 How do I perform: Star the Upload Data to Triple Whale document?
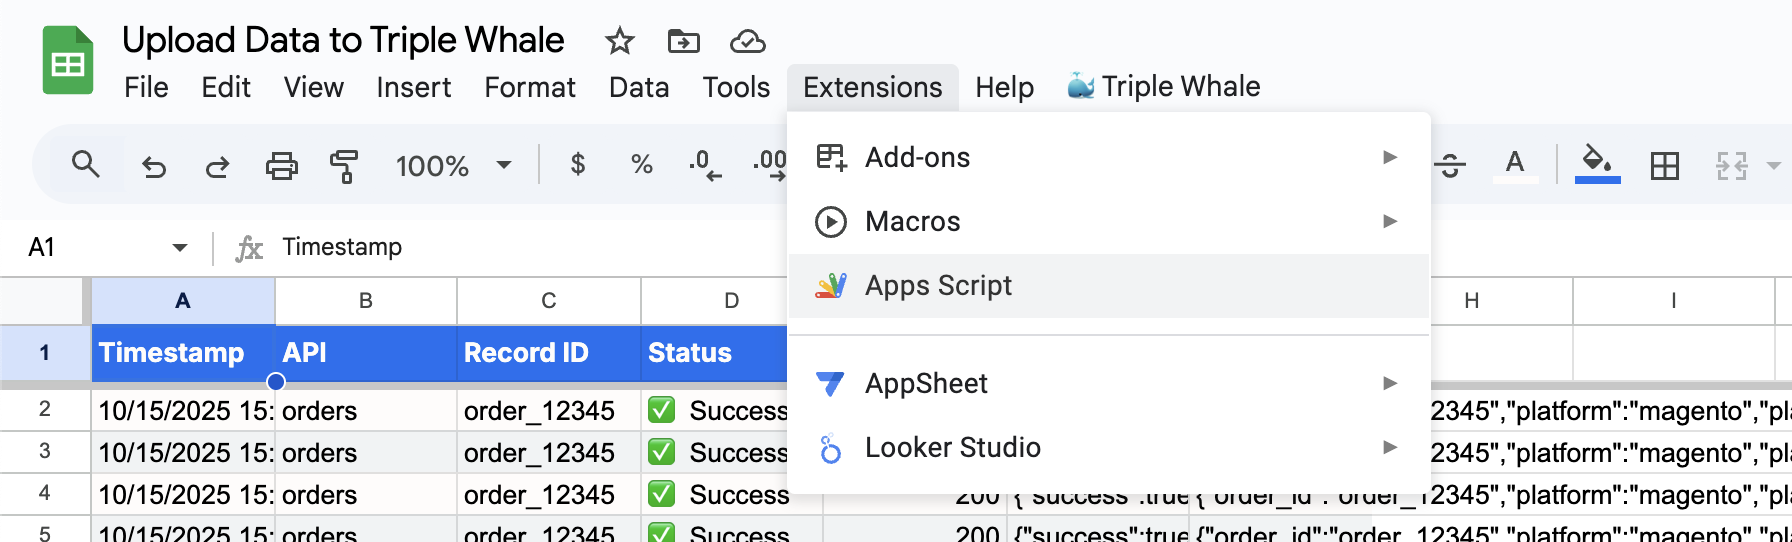coord(620,41)
